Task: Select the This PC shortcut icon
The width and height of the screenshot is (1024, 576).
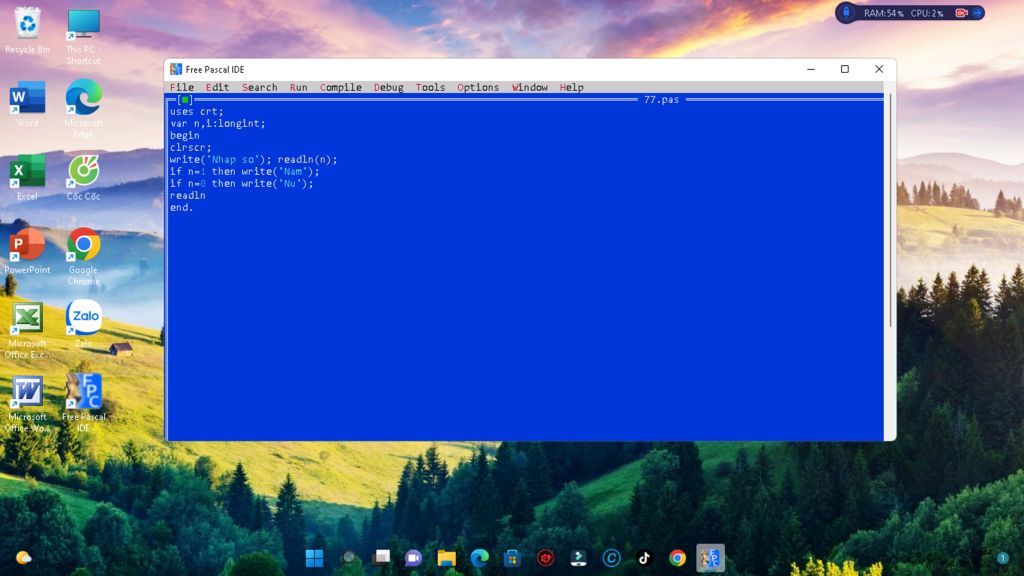Action: [x=83, y=37]
